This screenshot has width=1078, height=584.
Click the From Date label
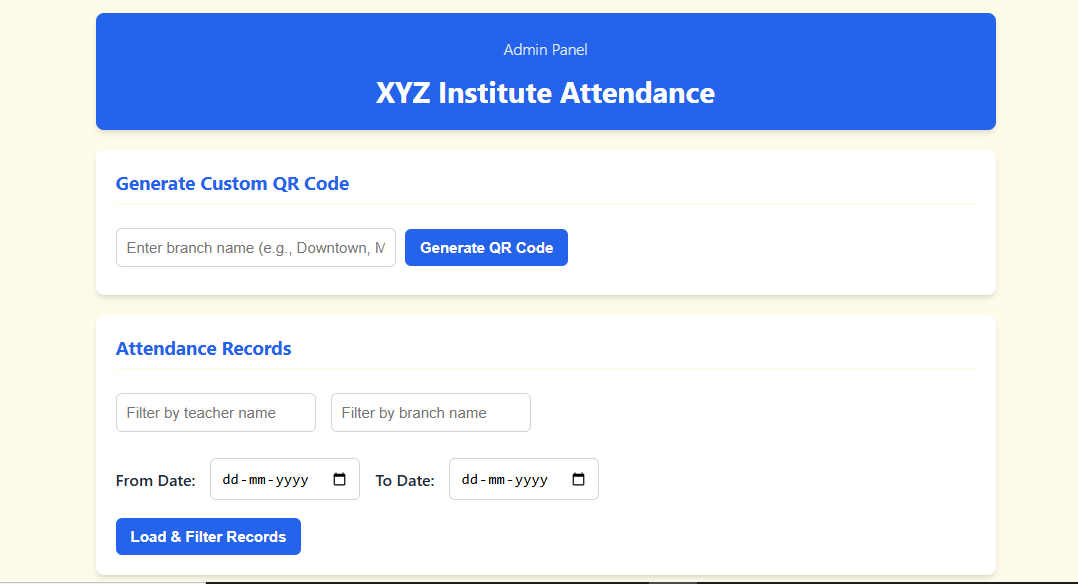[156, 481]
